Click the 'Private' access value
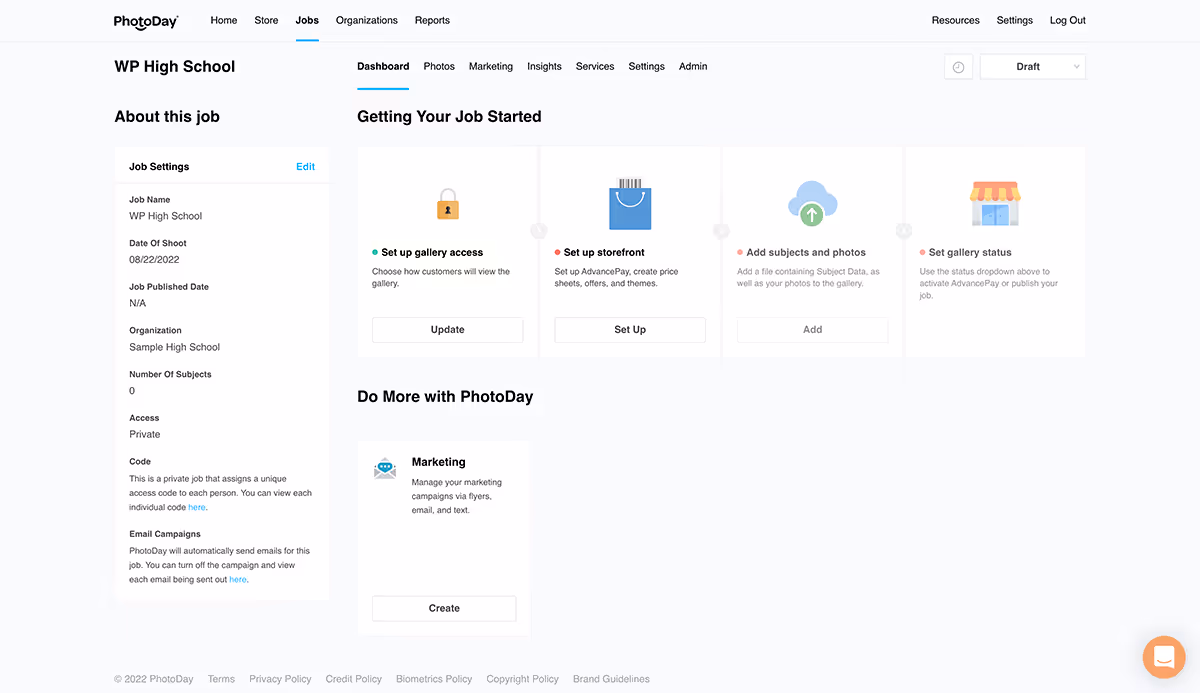This screenshot has height=693, width=1200. [x=145, y=434]
